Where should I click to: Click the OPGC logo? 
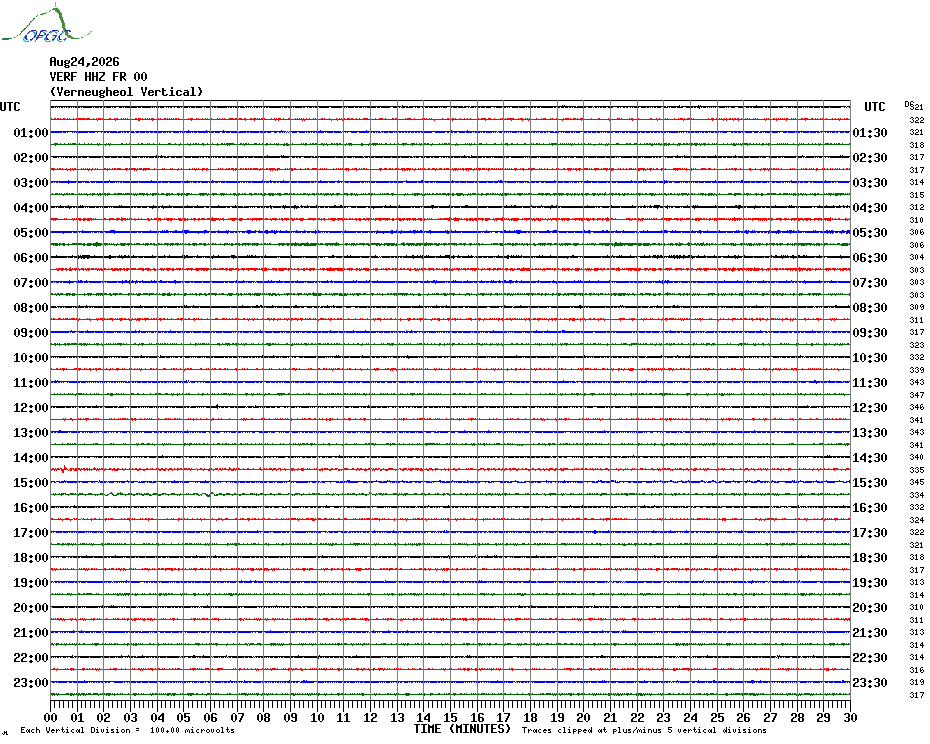(x=47, y=24)
